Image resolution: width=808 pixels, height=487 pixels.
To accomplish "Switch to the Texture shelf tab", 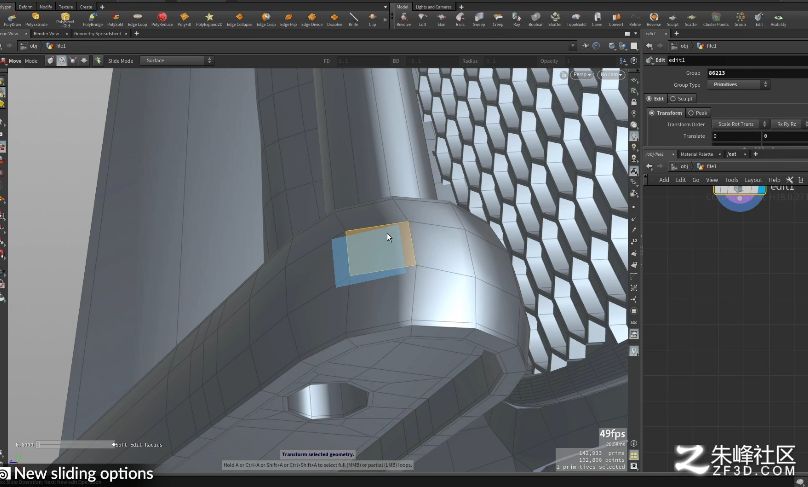I will pyautogui.click(x=65, y=7).
